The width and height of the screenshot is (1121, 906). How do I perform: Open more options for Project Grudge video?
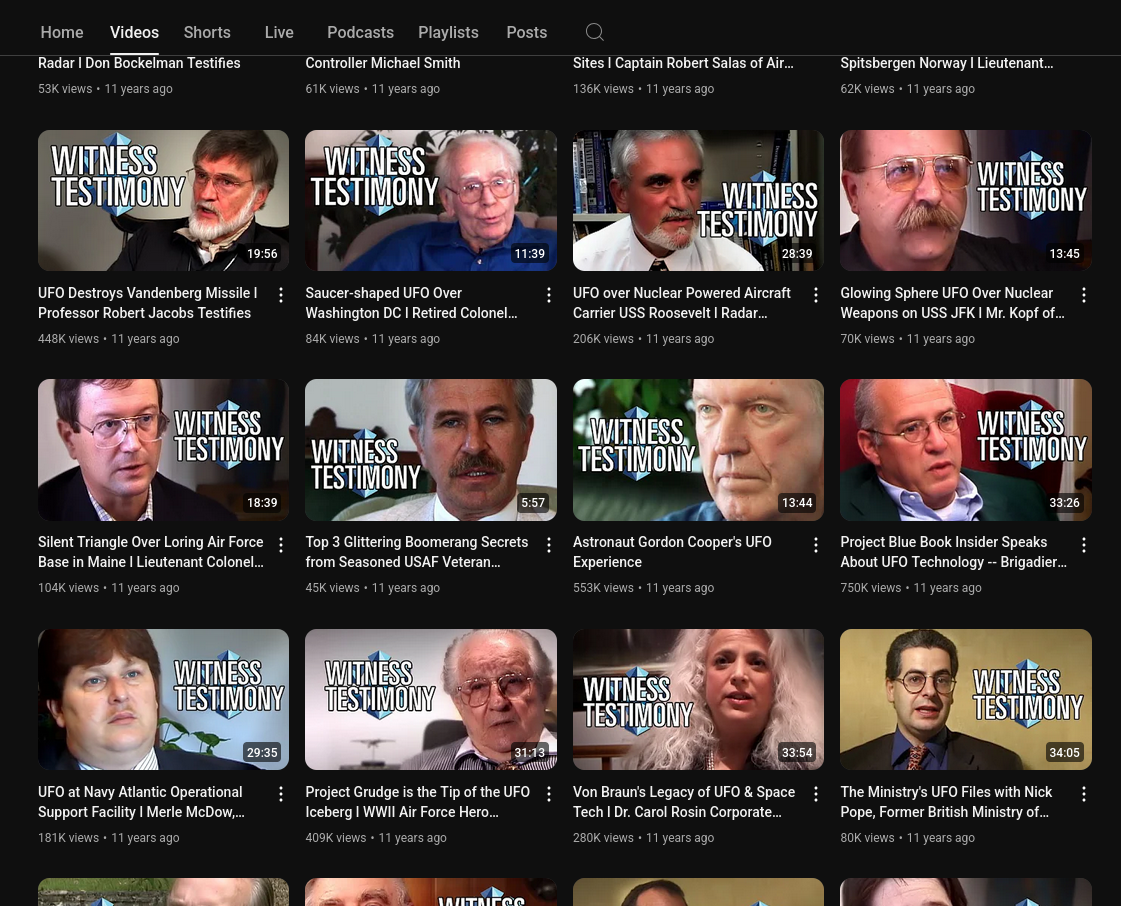click(x=548, y=794)
